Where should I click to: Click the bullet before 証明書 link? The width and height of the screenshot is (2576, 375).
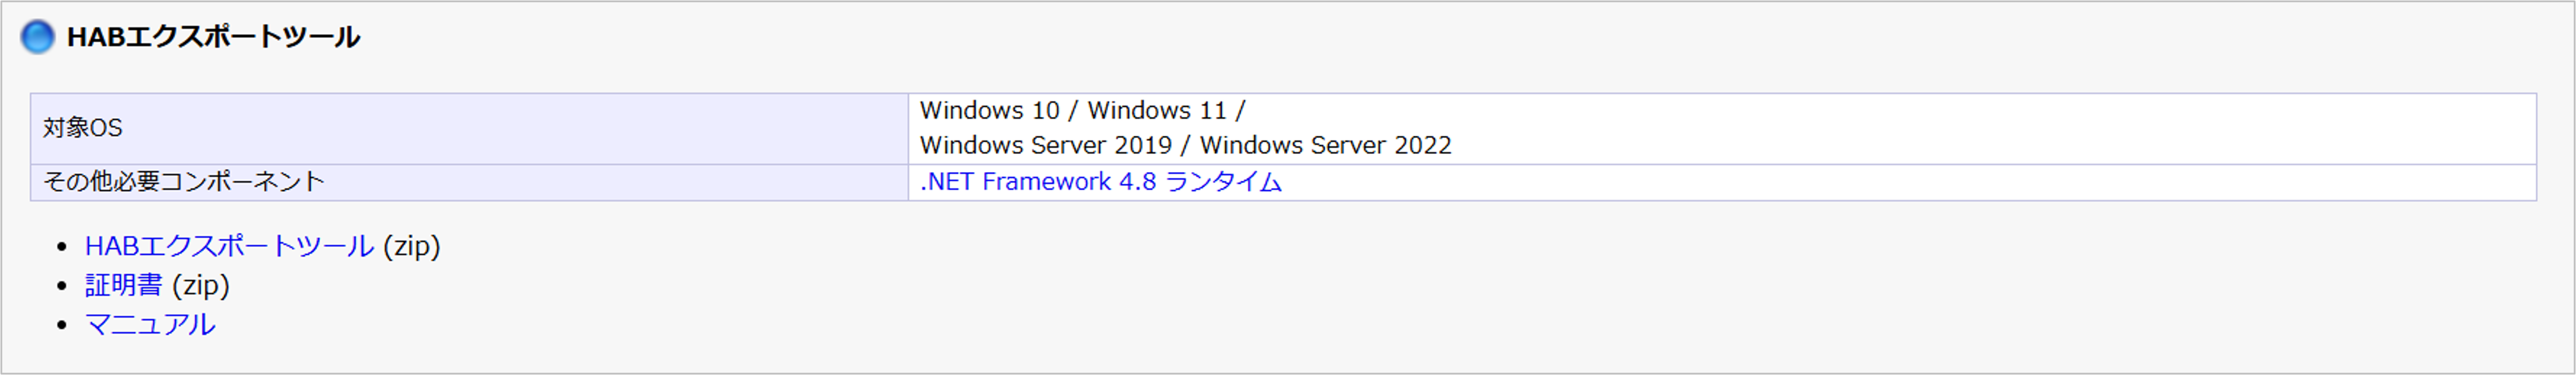62,286
